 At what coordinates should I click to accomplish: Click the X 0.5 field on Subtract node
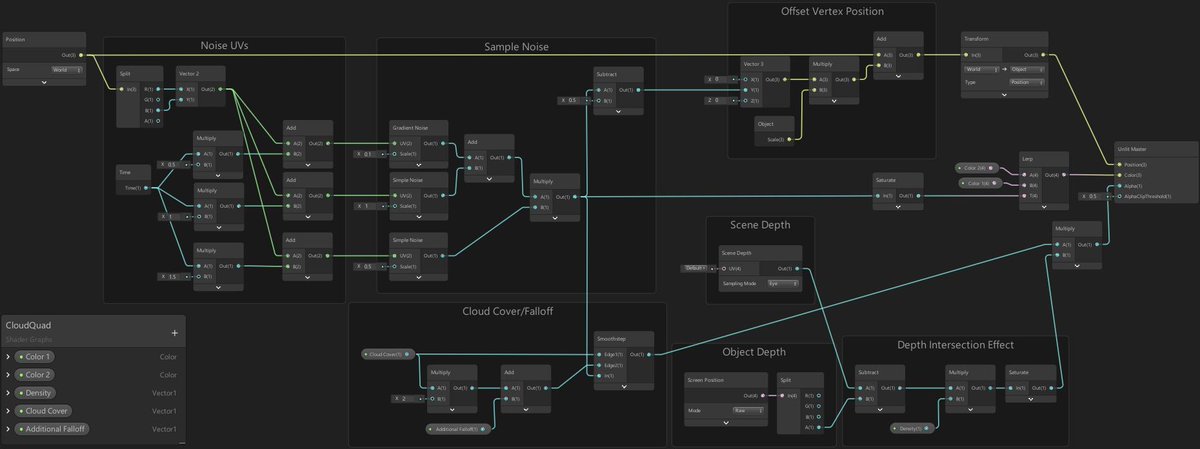coord(568,100)
